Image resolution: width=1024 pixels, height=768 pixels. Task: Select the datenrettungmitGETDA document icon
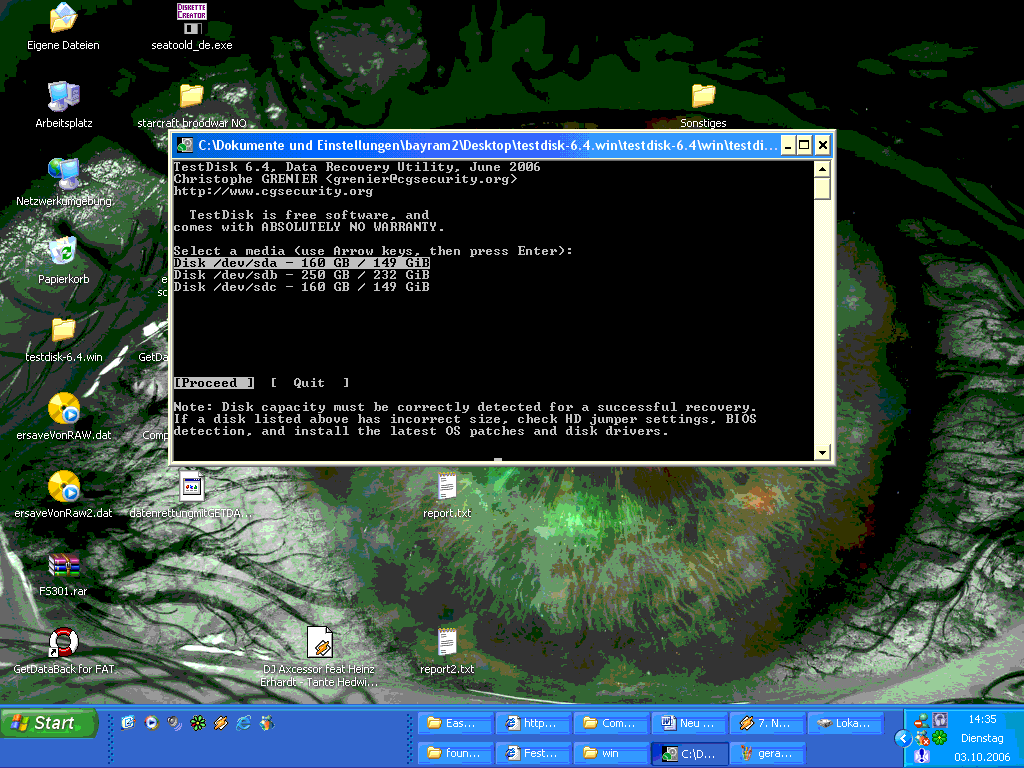[x=191, y=487]
